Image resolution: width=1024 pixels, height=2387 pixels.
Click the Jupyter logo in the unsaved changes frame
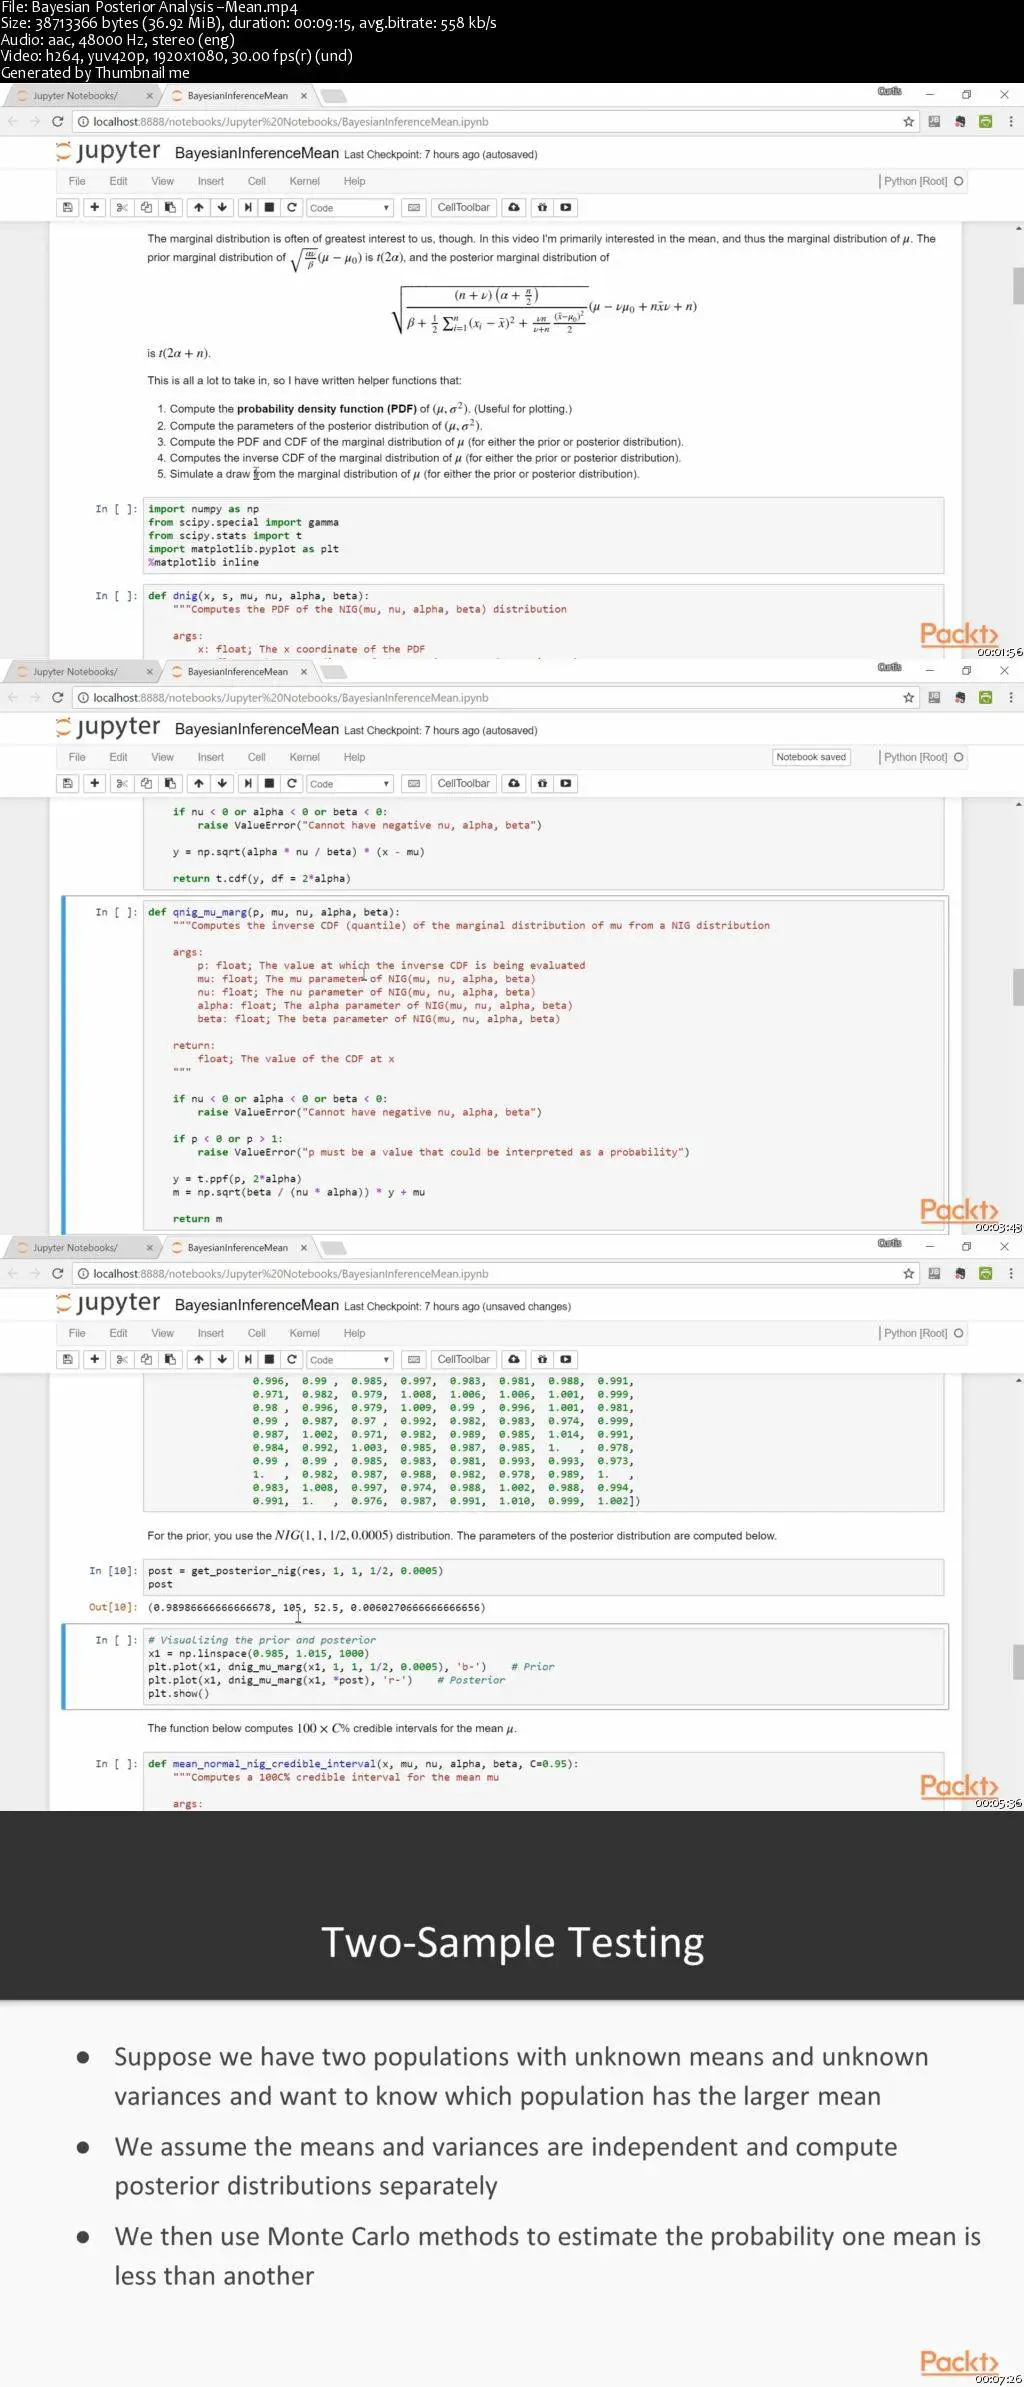[x=108, y=1303]
